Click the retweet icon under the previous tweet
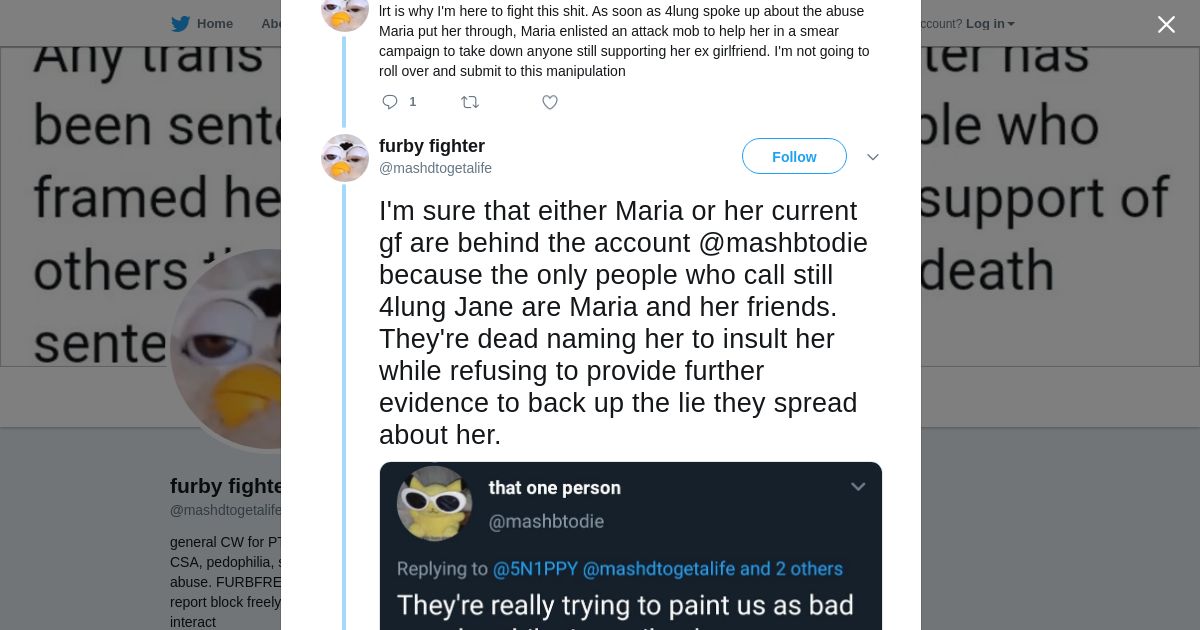This screenshot has height=630, width=1200. [469, 102]
